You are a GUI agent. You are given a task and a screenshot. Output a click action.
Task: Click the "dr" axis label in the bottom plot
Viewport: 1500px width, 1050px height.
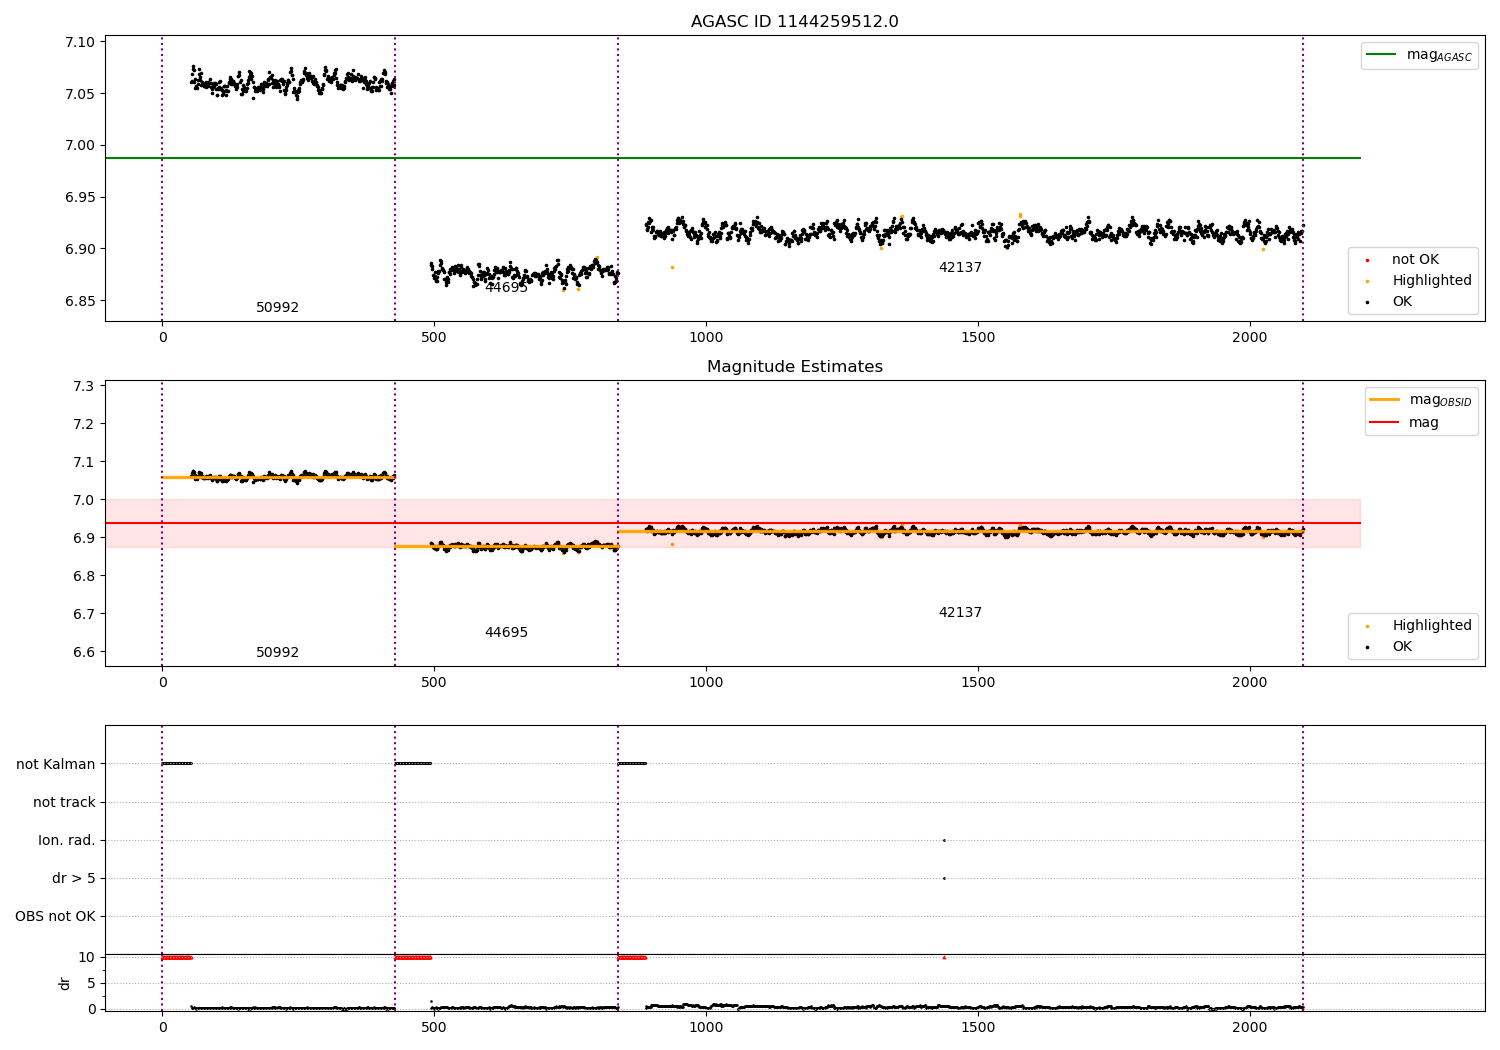[65, 983]
